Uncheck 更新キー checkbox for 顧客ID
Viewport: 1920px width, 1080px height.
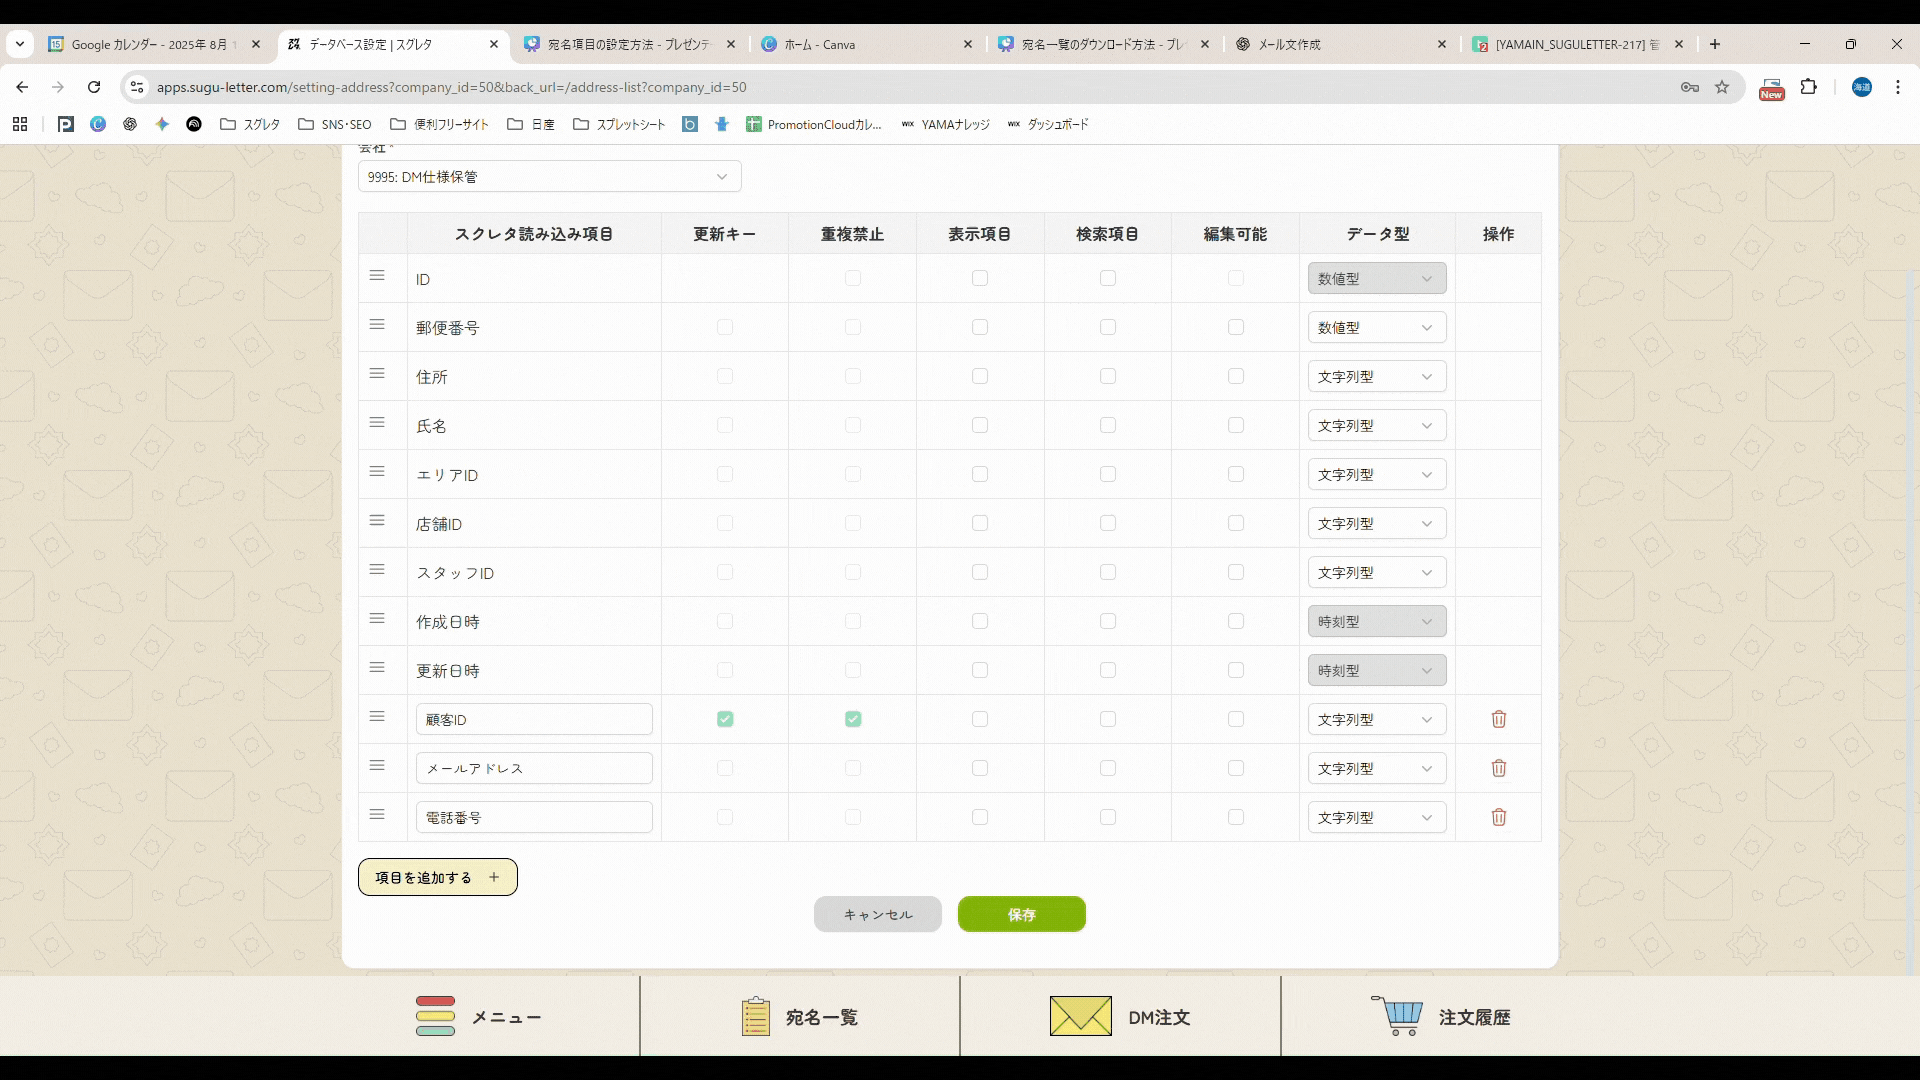725,719
